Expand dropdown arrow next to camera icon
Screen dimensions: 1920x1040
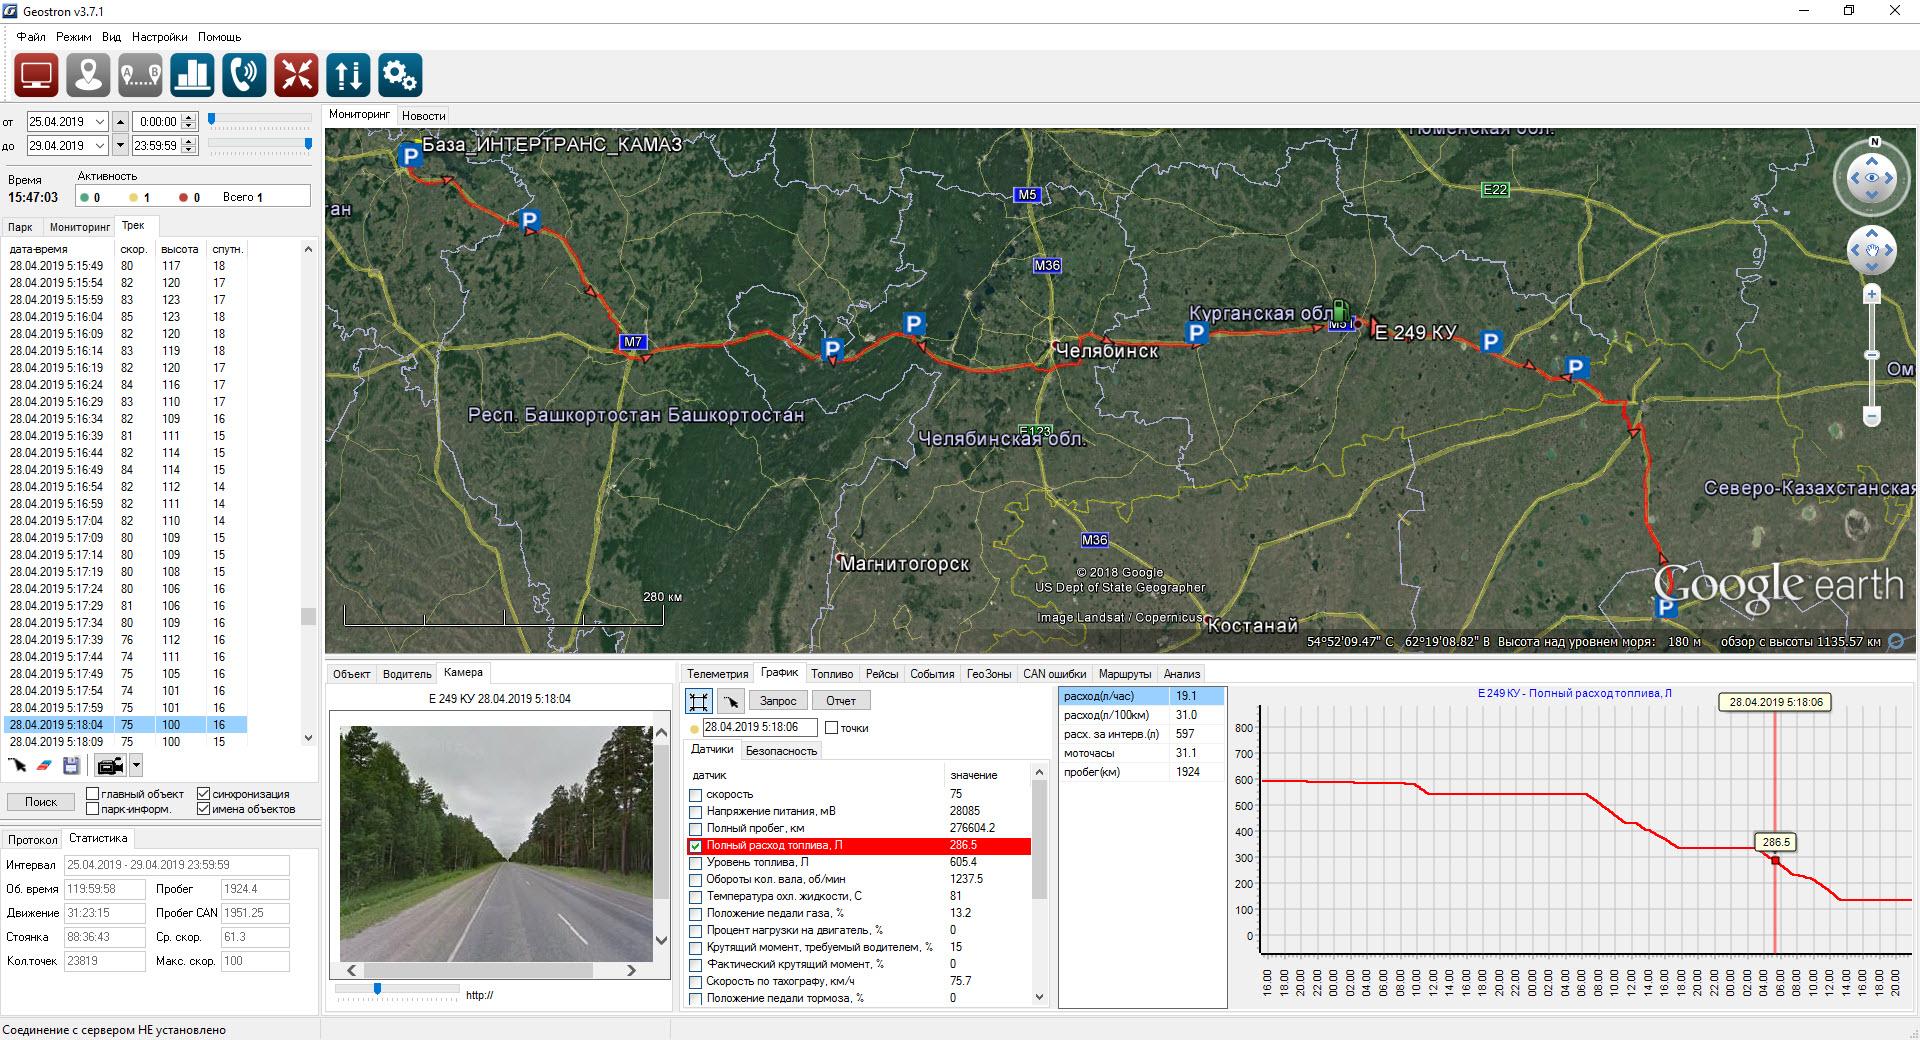[136, 766]
